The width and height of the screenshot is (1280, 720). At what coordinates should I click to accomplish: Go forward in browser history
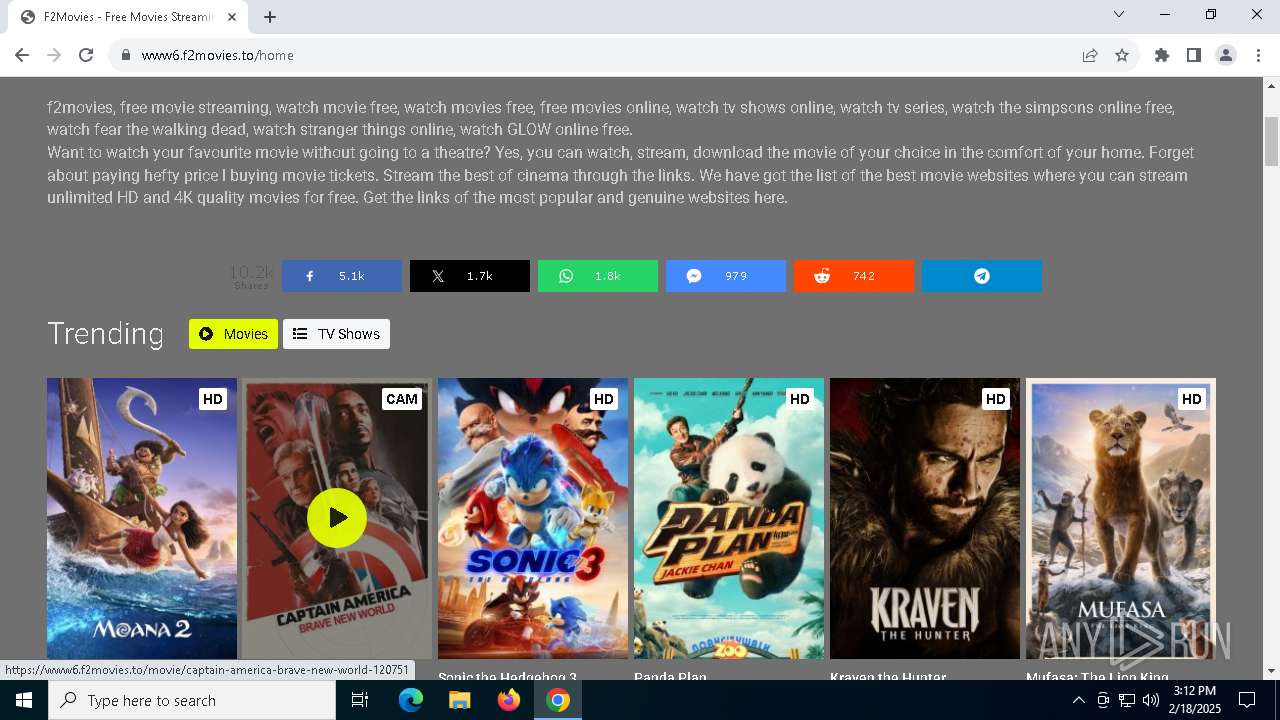54,55
